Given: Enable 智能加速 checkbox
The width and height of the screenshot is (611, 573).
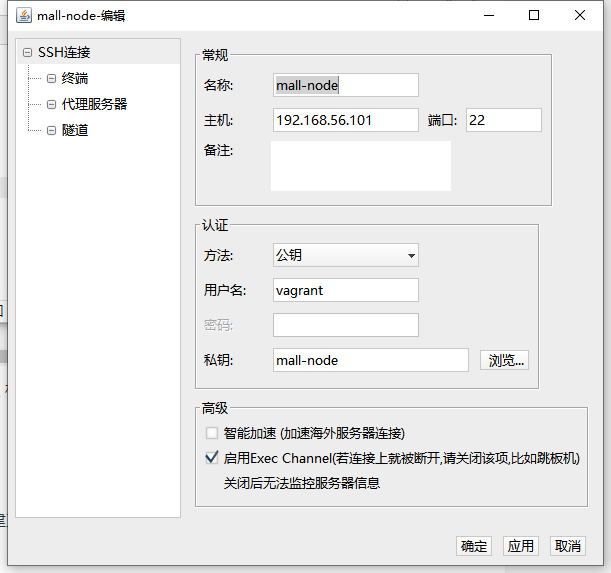Looking at the screenshot, I should [x=212, y=433].
